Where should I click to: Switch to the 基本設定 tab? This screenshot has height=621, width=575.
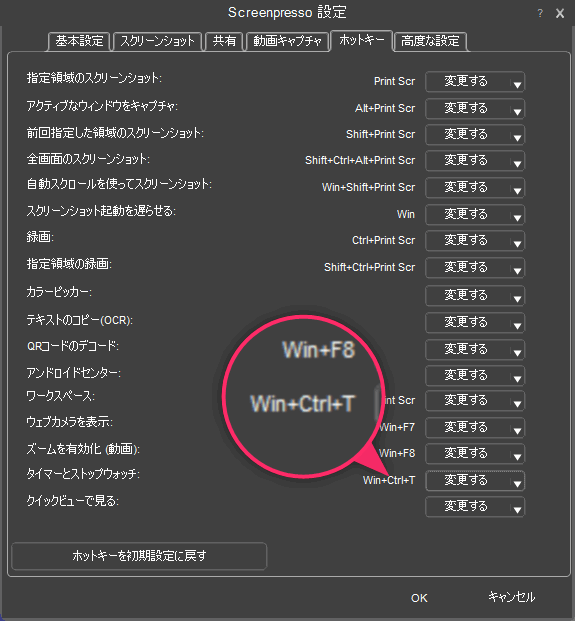pos(79,41)
